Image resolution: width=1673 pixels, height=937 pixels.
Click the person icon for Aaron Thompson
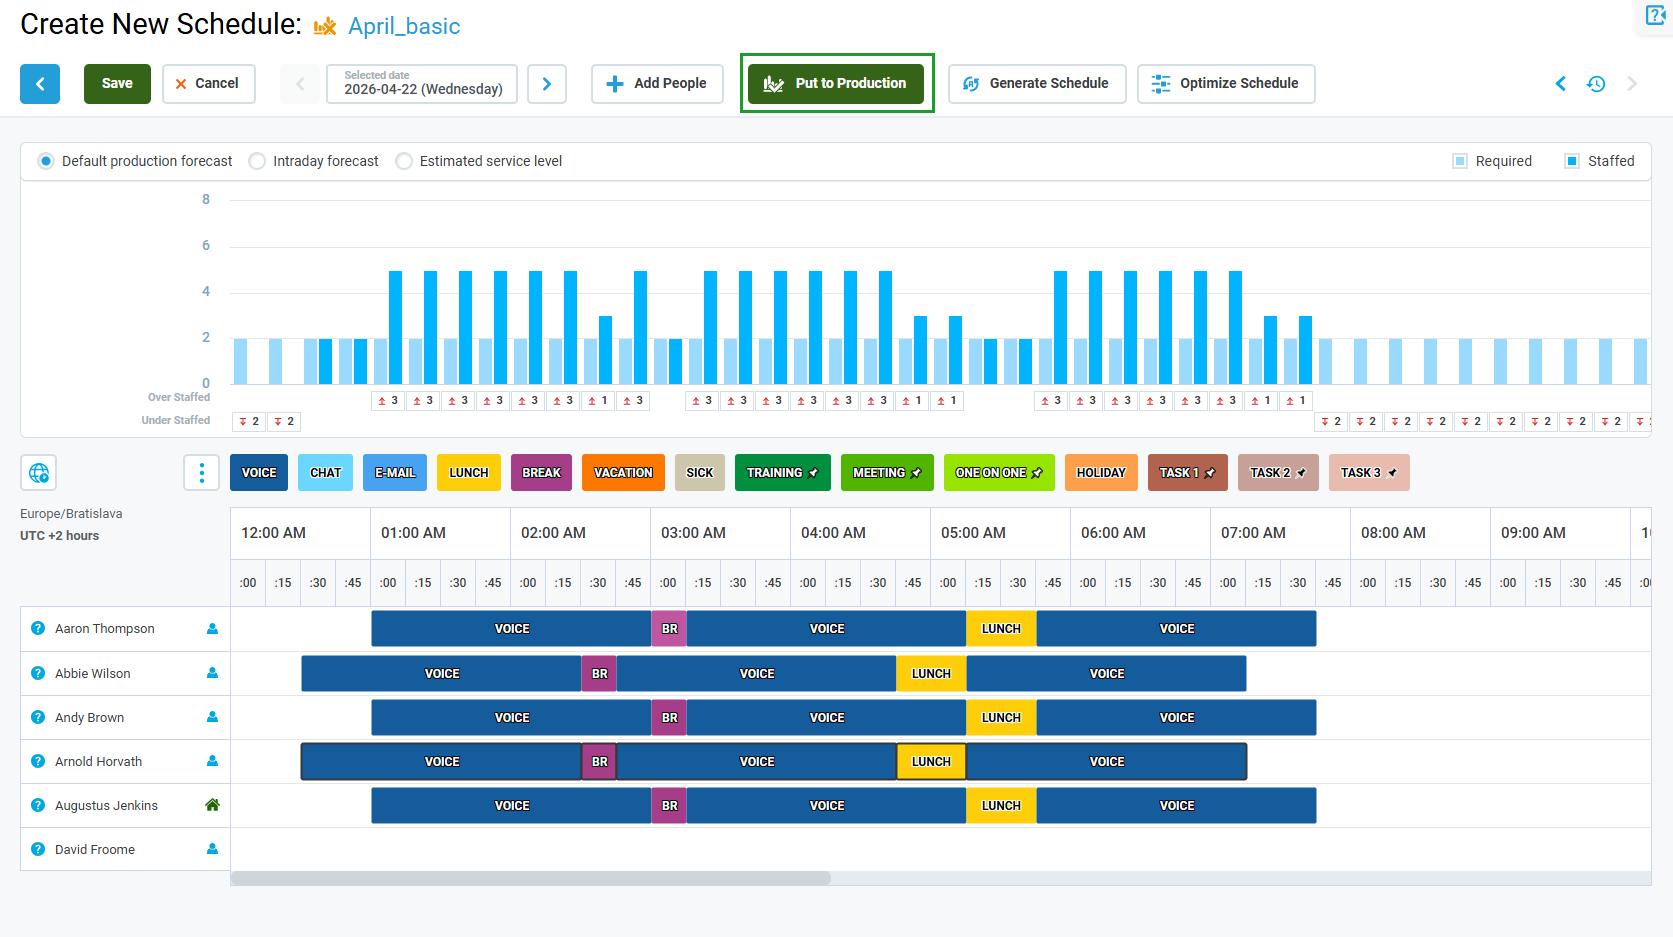[x=212, y=629]
